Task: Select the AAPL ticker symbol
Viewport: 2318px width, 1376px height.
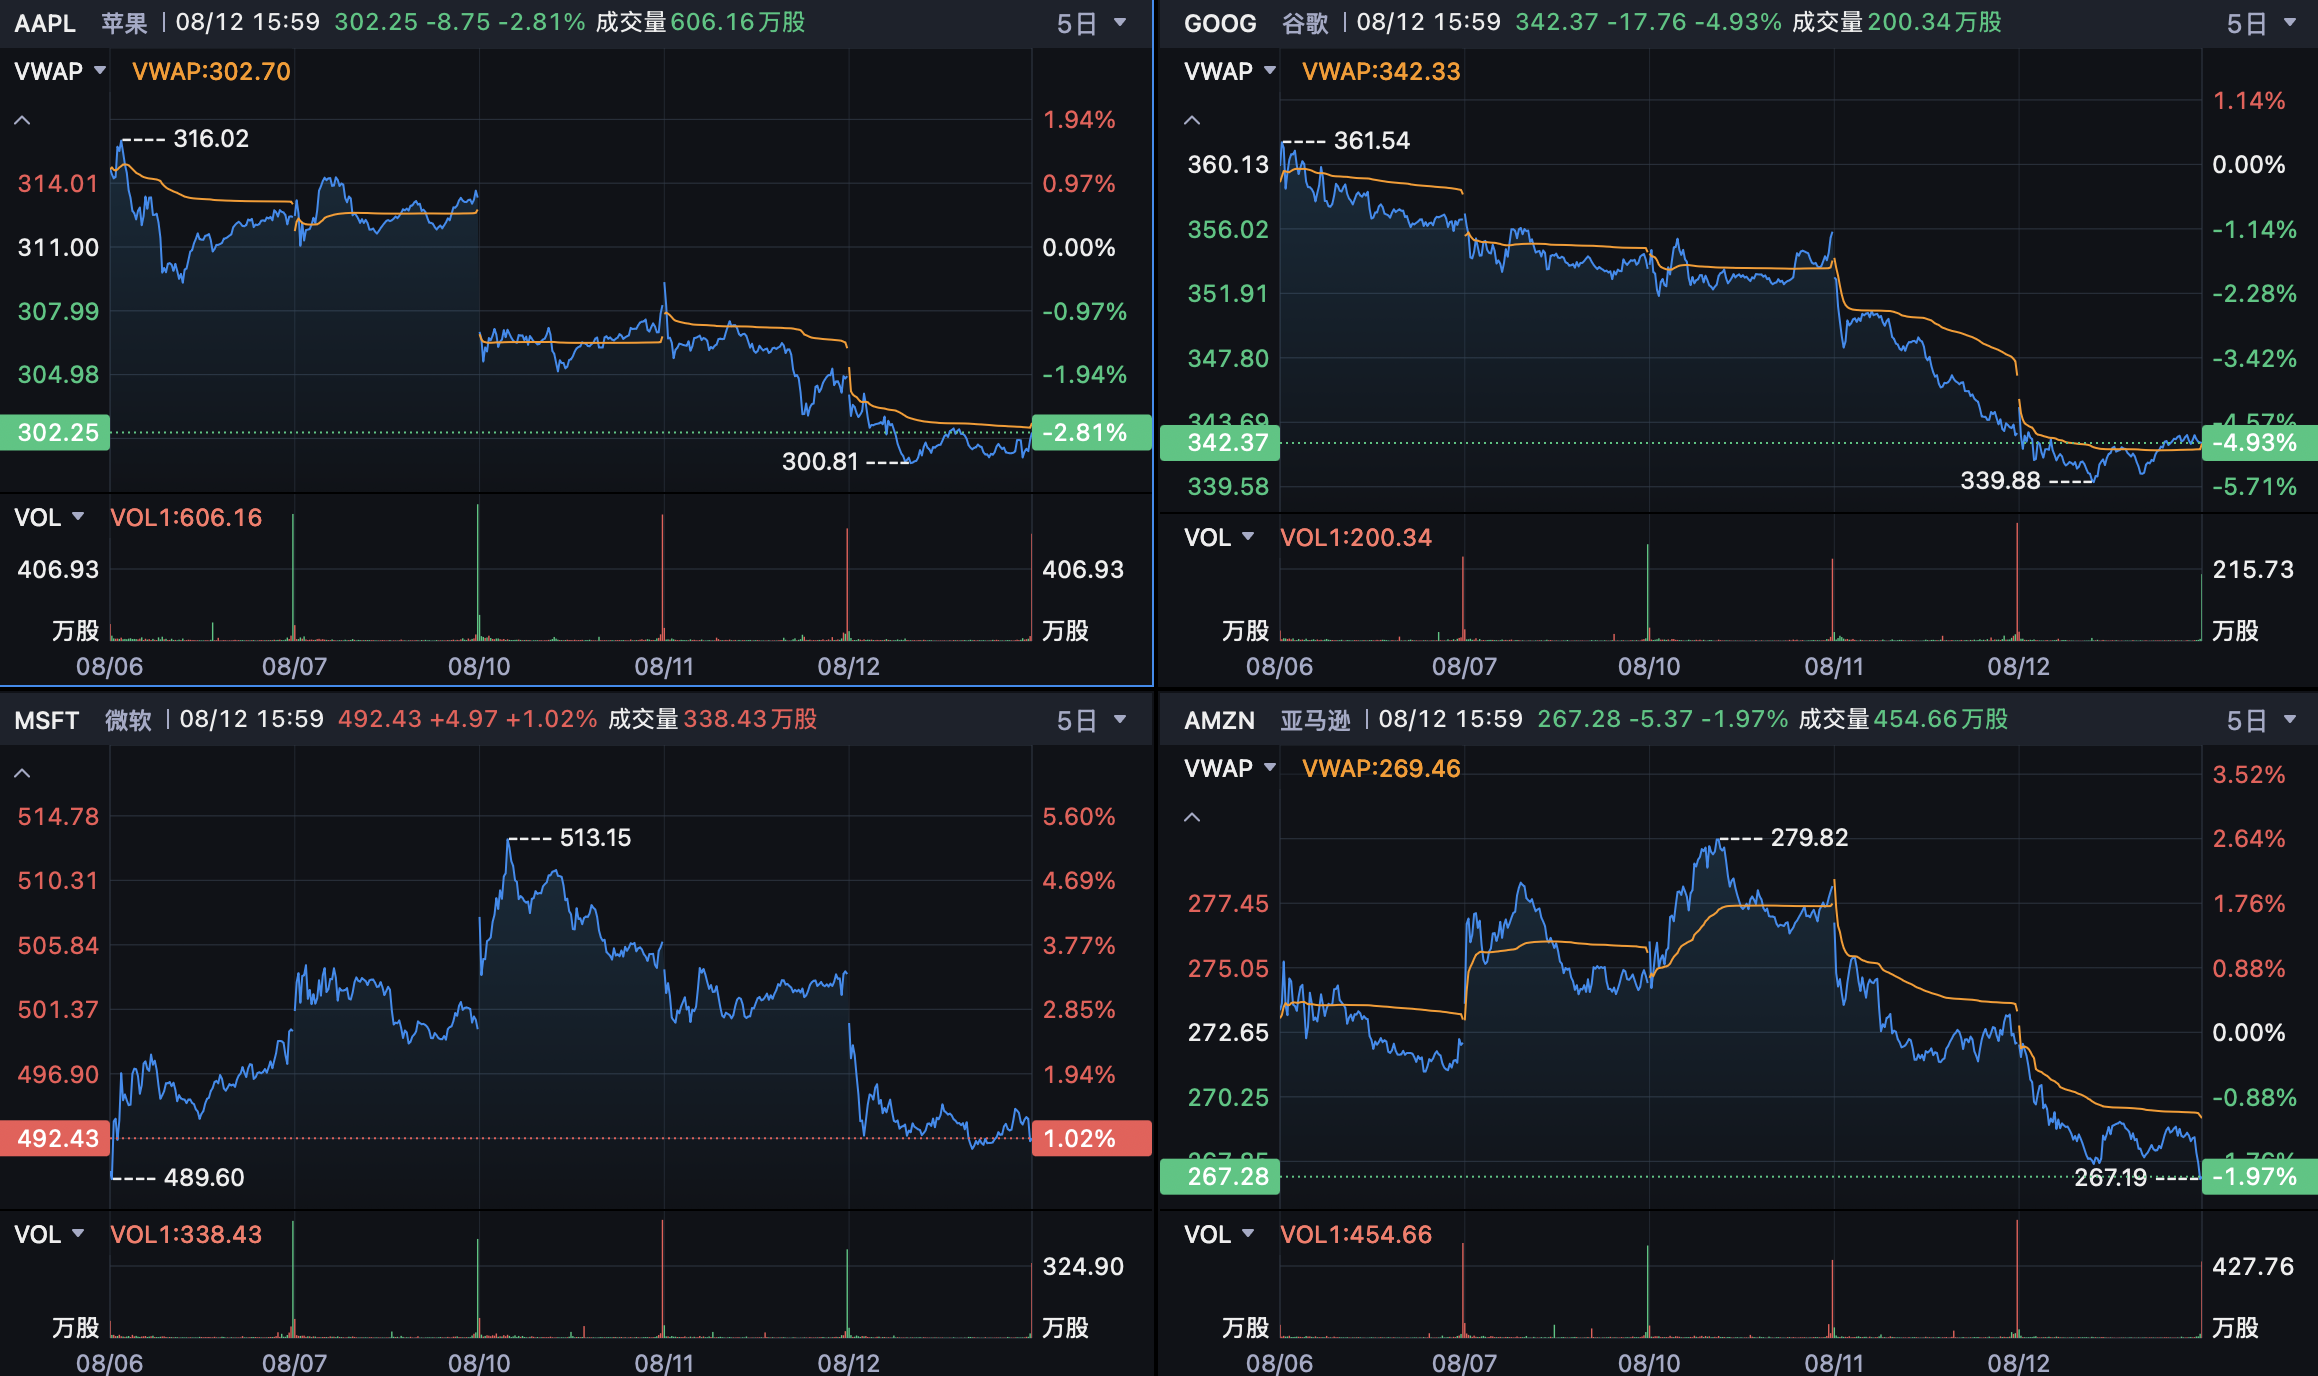Action: [x=45, y=23]
